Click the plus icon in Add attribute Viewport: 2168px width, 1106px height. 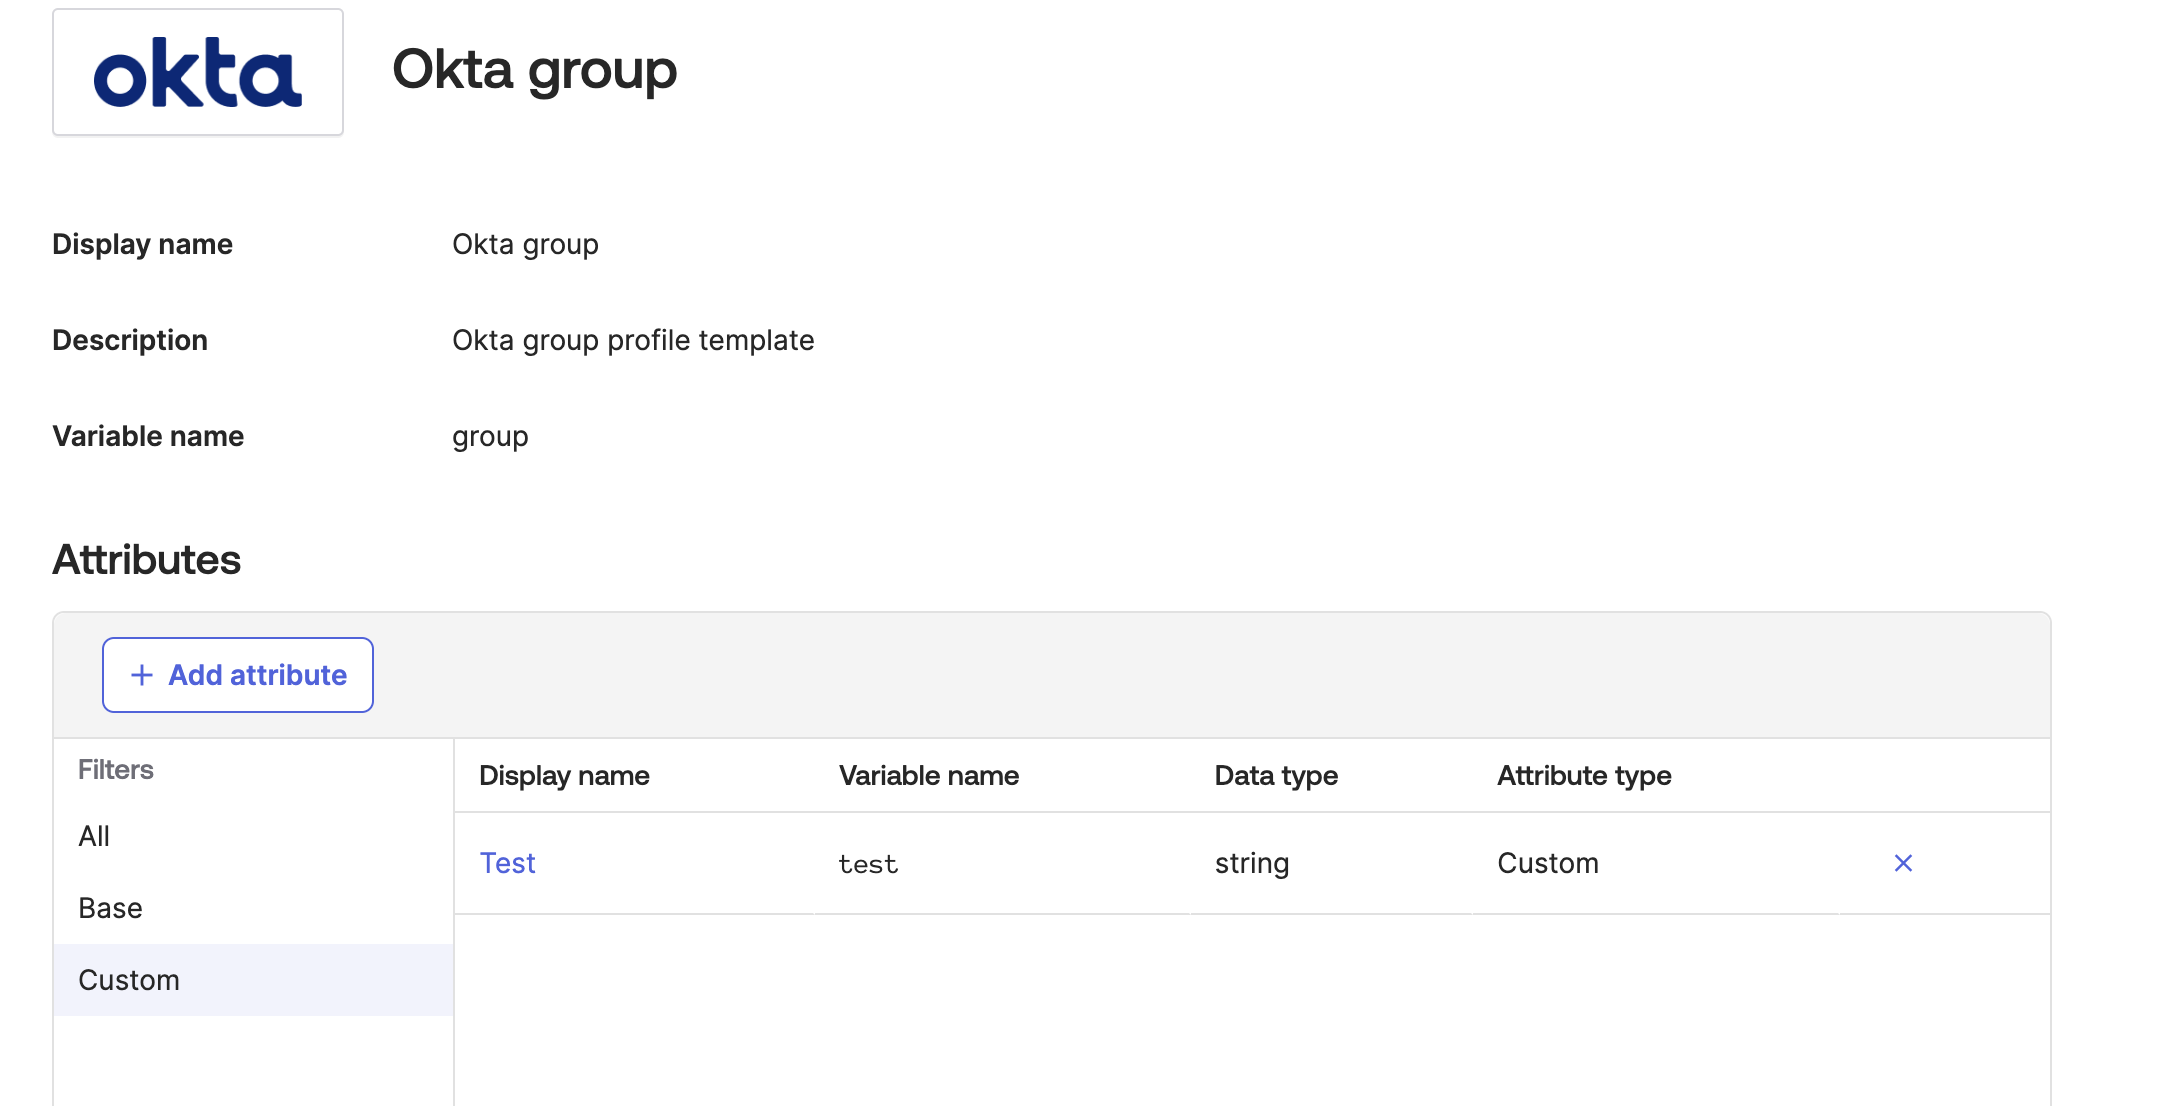142,675
